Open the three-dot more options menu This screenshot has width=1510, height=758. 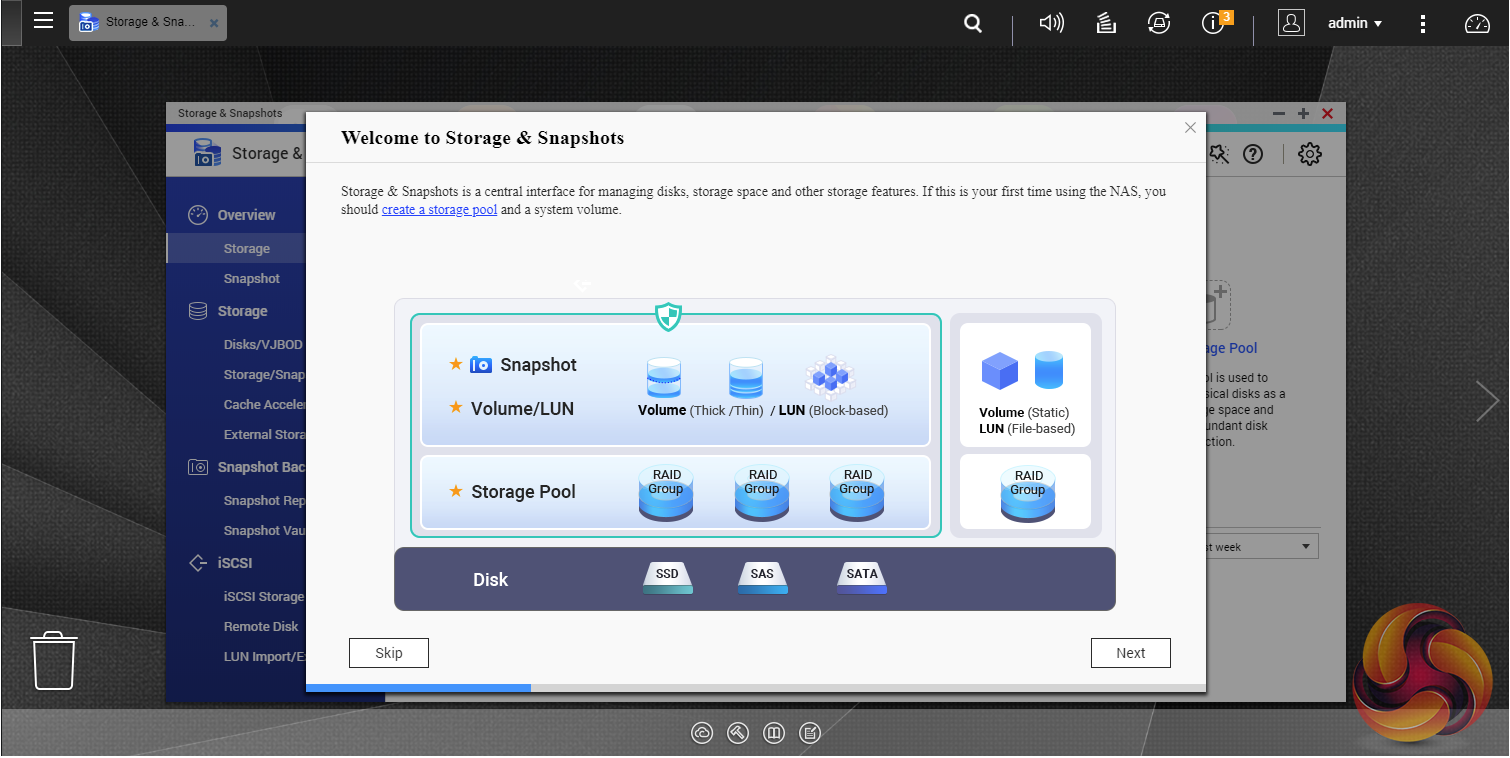1423,23
